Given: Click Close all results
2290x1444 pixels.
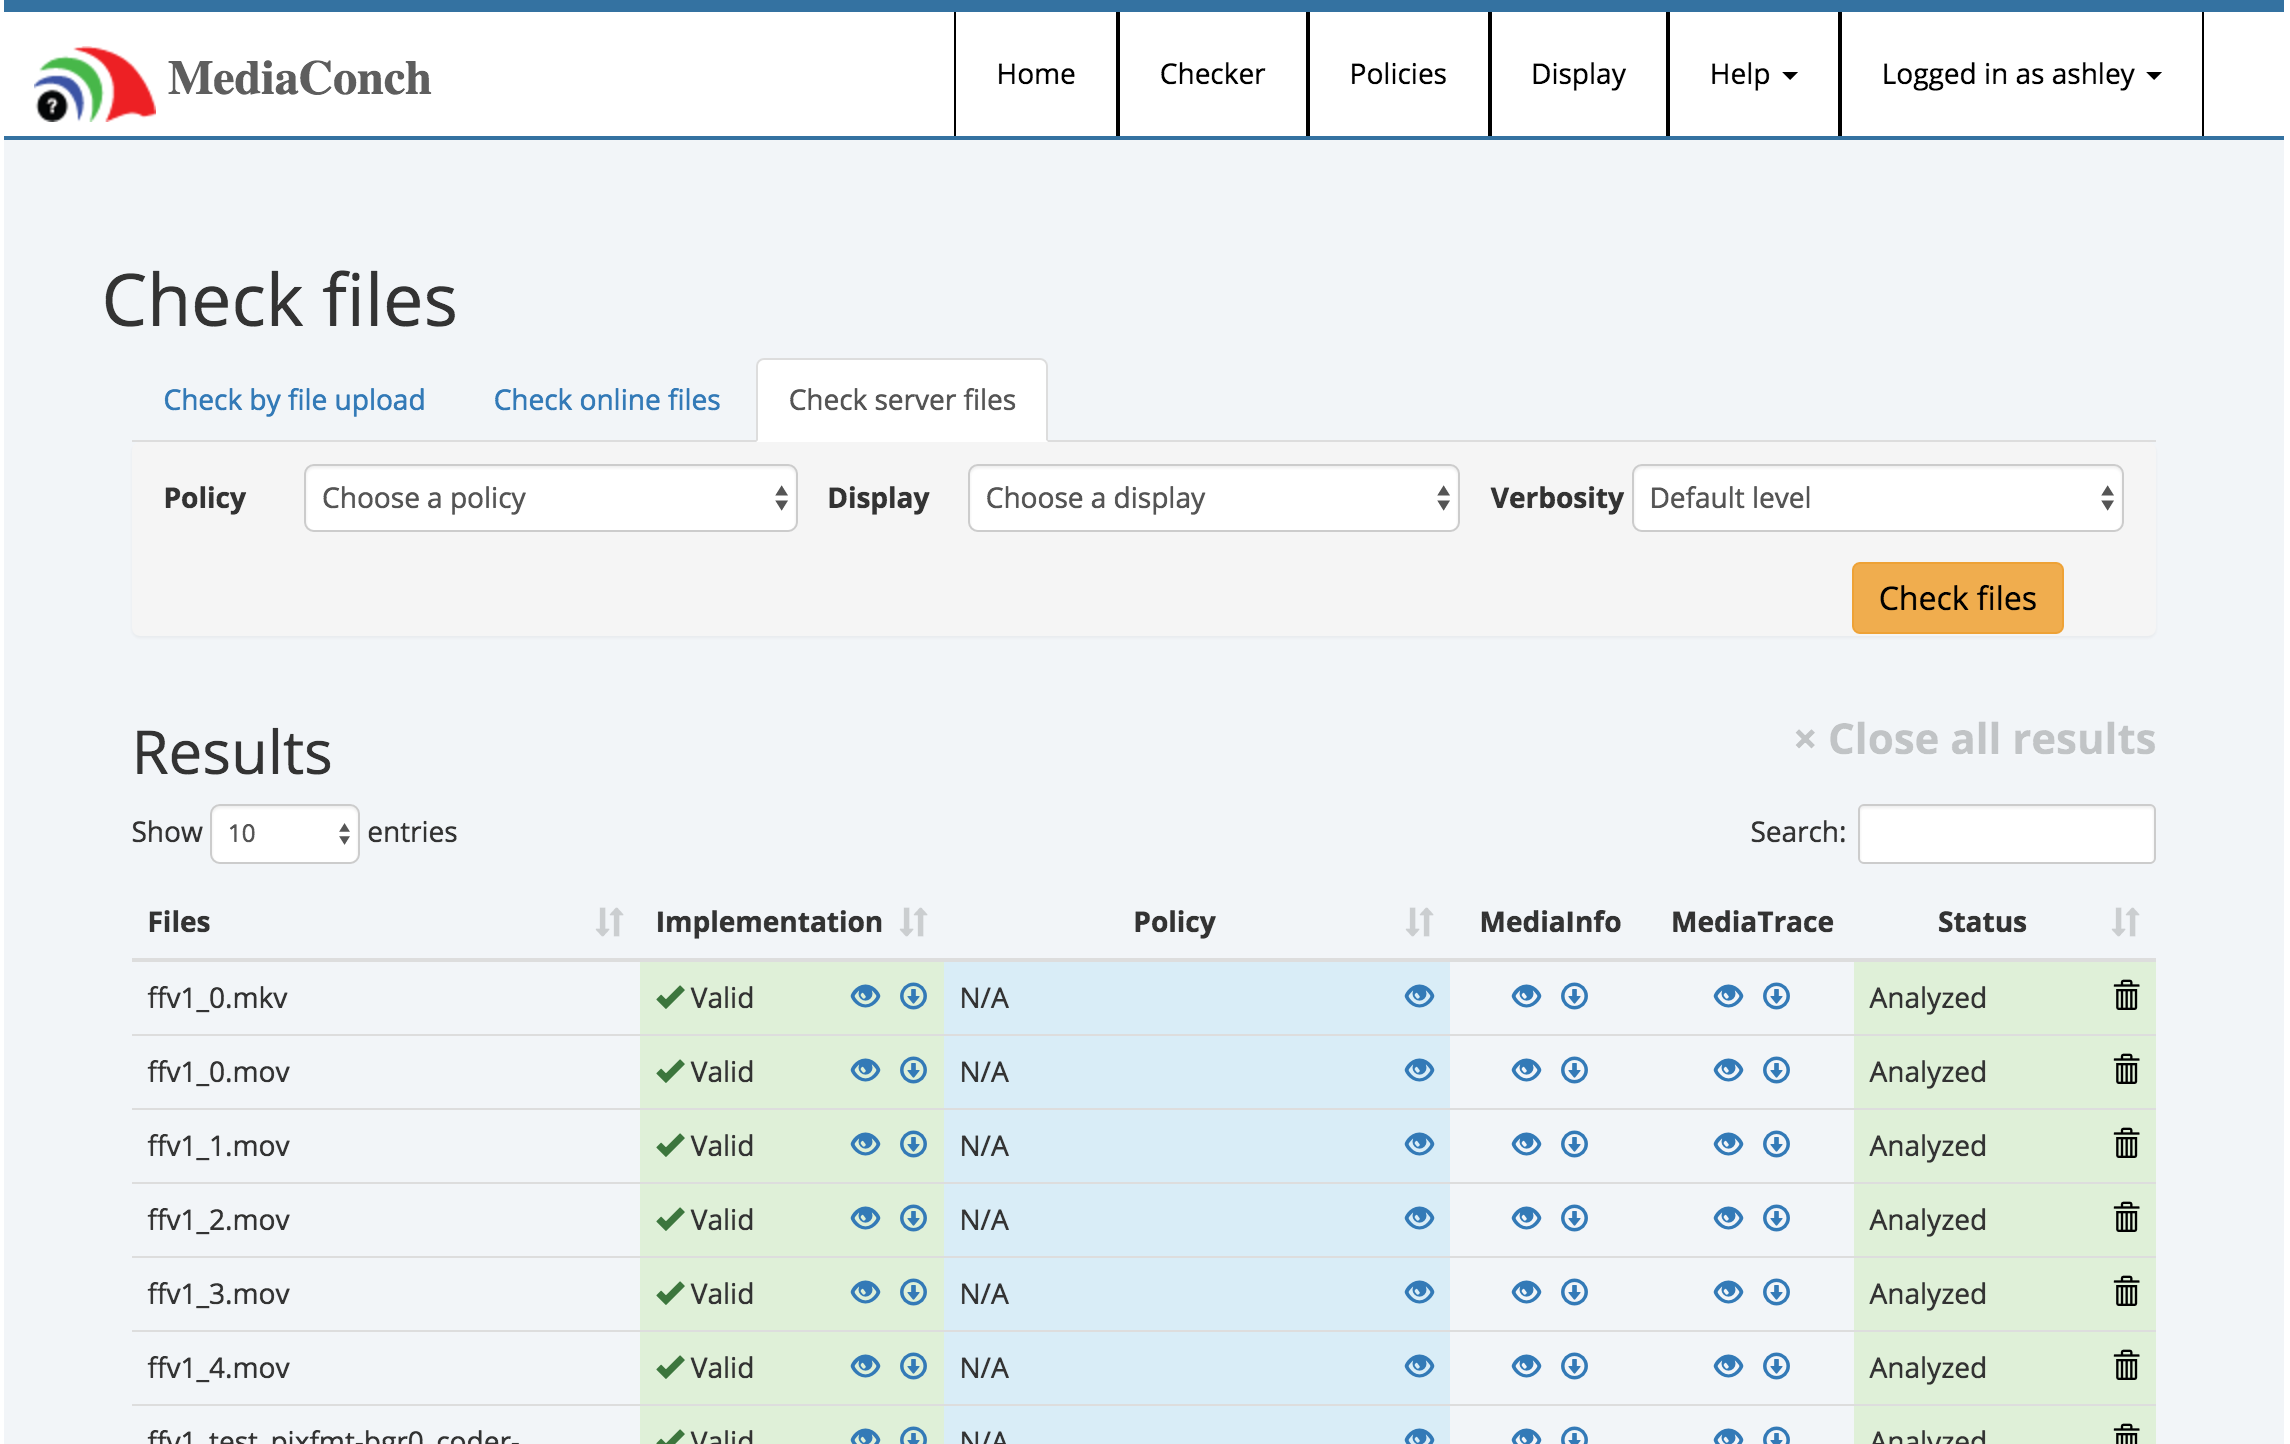Looking at the screenshot, I should (1975, 739).
